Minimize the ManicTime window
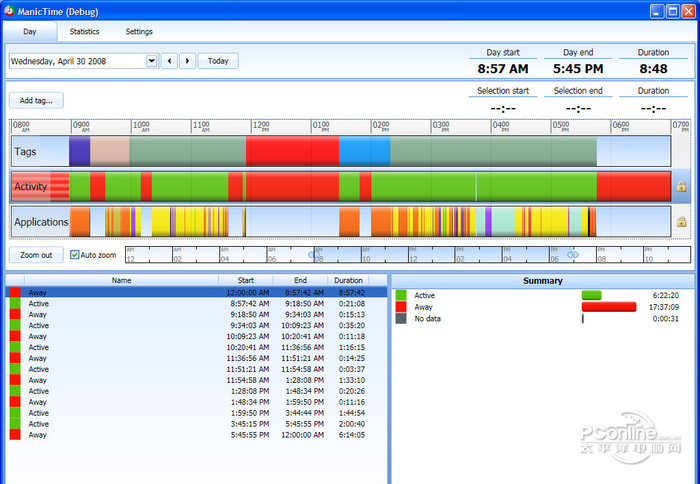This screenshot has width=700, height=484. [656, 11]
